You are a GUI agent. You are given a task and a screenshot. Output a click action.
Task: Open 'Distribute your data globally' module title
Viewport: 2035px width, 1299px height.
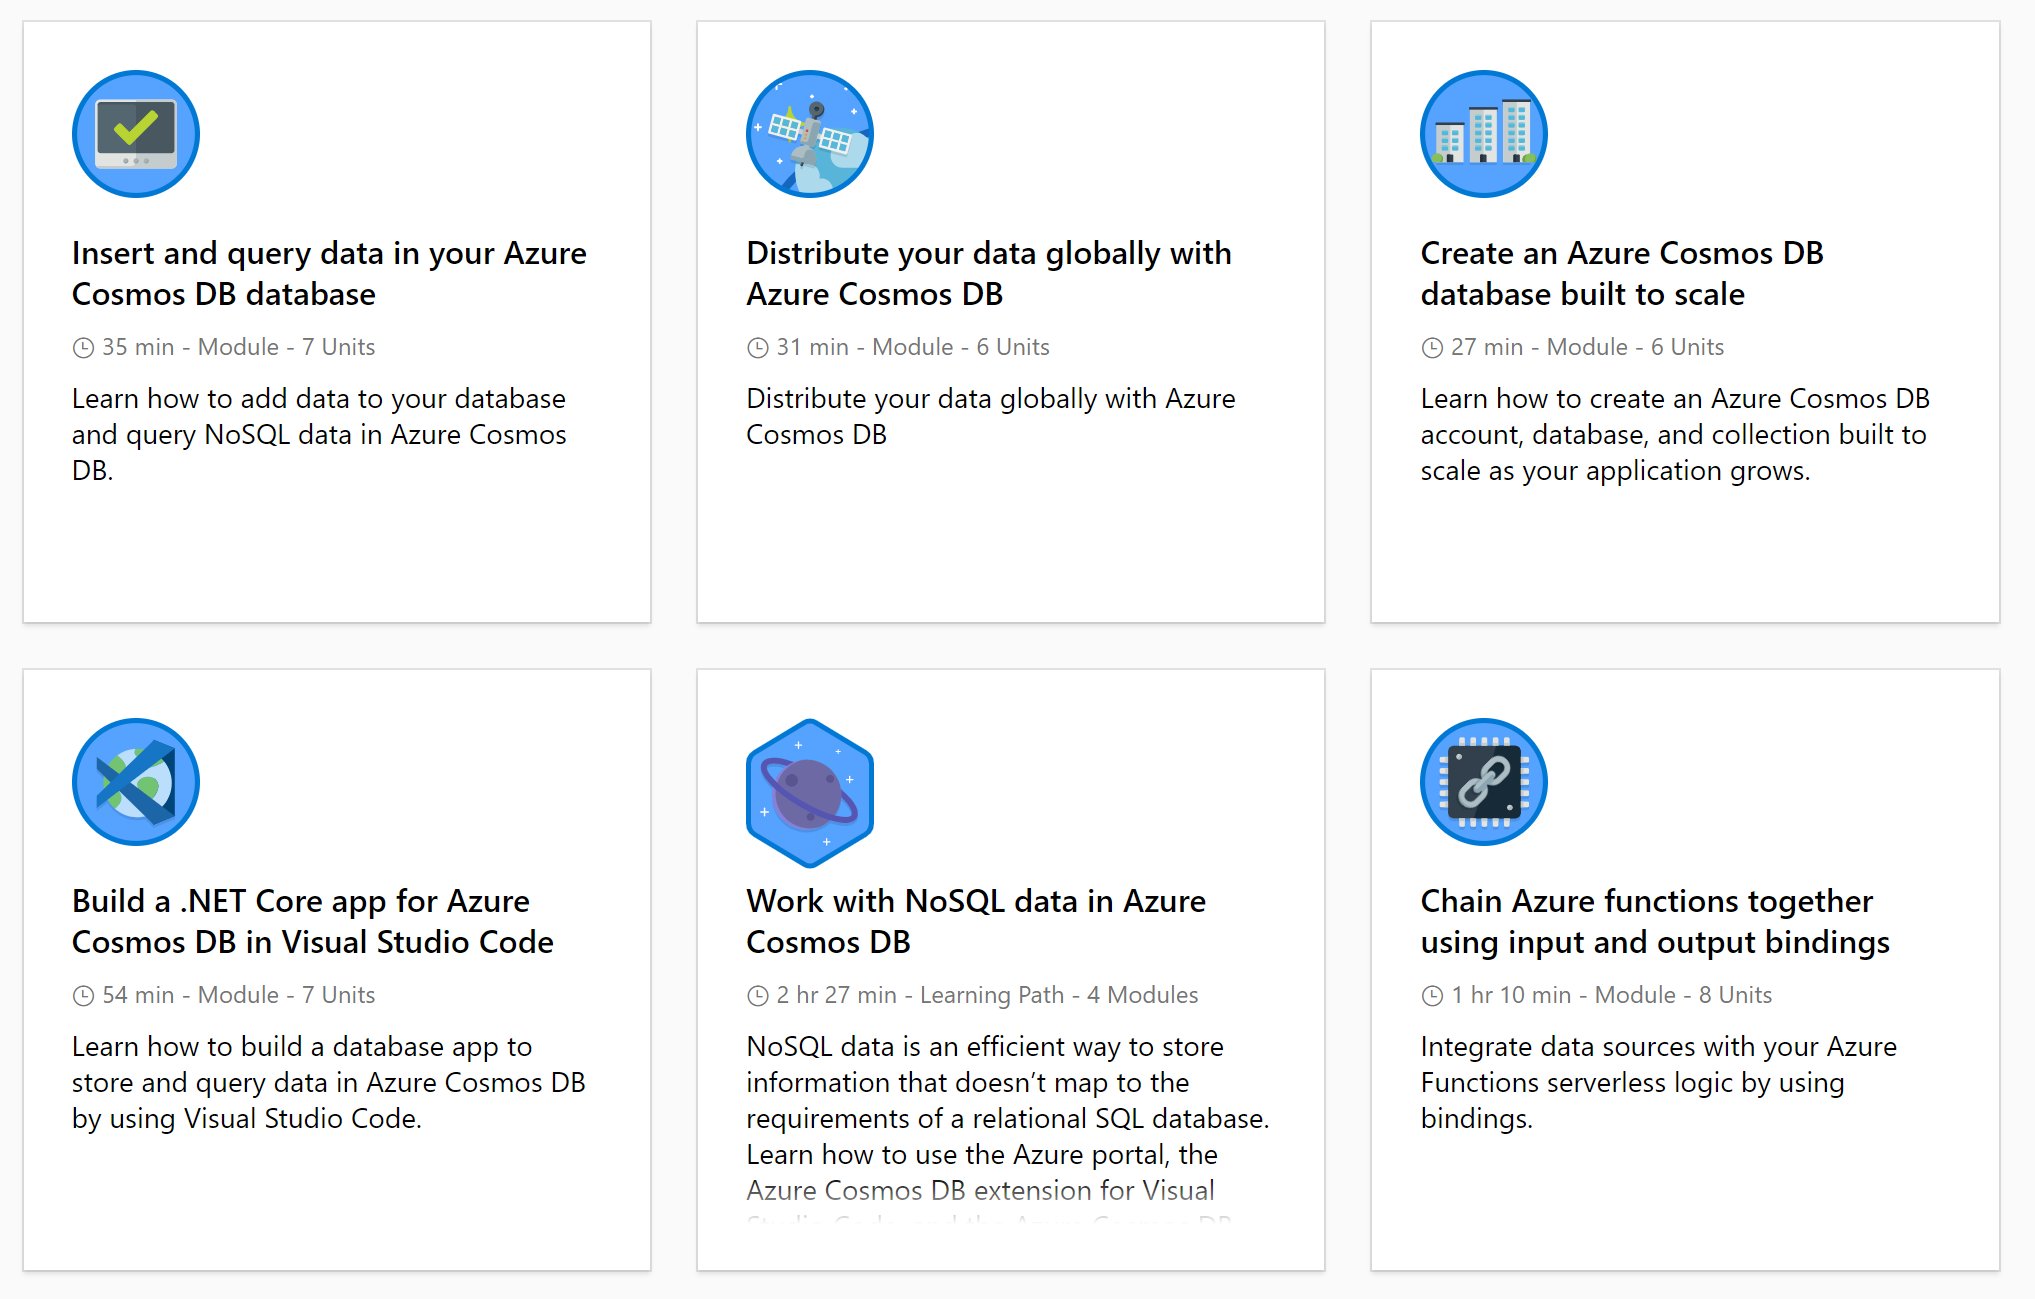[x=988, y=273]
